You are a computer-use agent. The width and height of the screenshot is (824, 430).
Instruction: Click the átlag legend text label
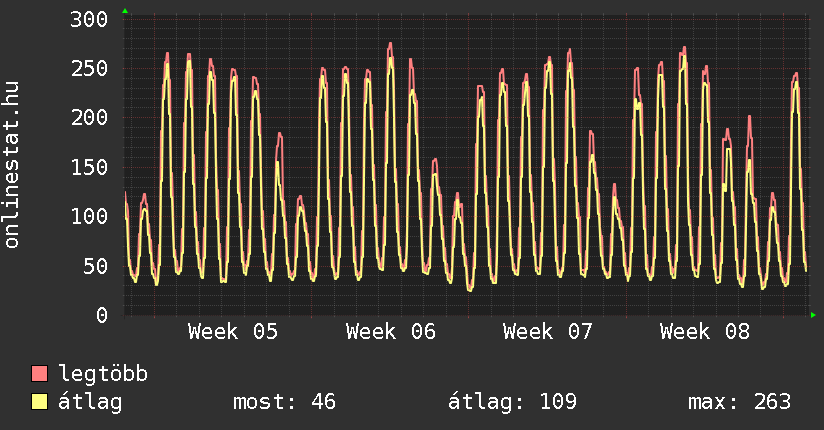(90, 402)
